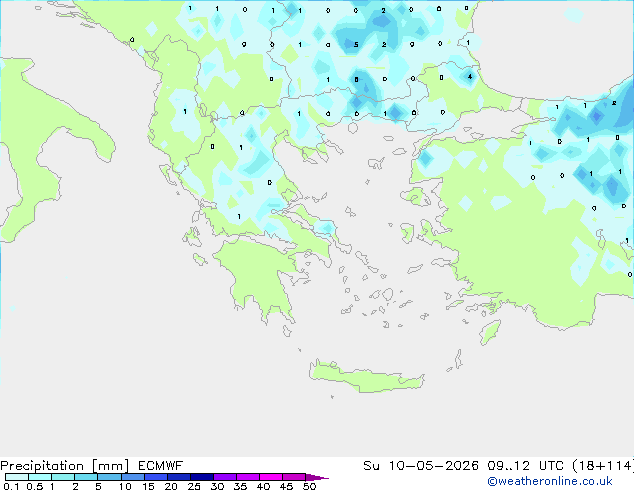Select the 1–2 mm legend swatch
This screenshot has height=490, width=634.
click(63, 477)
